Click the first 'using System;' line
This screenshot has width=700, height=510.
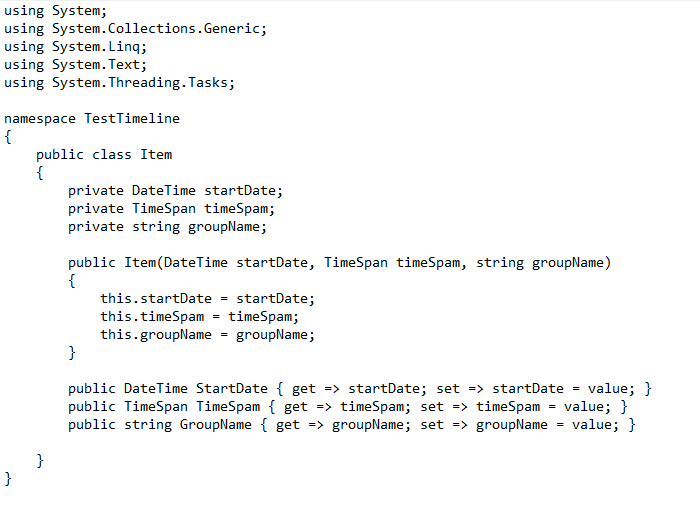[x=55, y=11]
